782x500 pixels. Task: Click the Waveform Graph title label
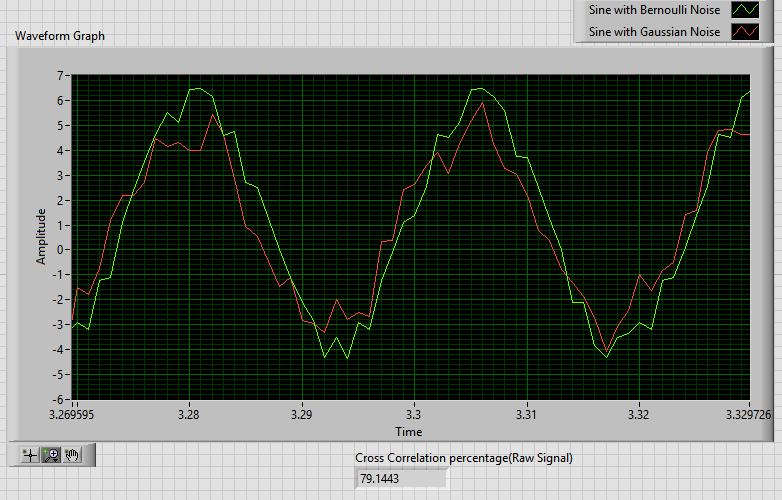60,36
